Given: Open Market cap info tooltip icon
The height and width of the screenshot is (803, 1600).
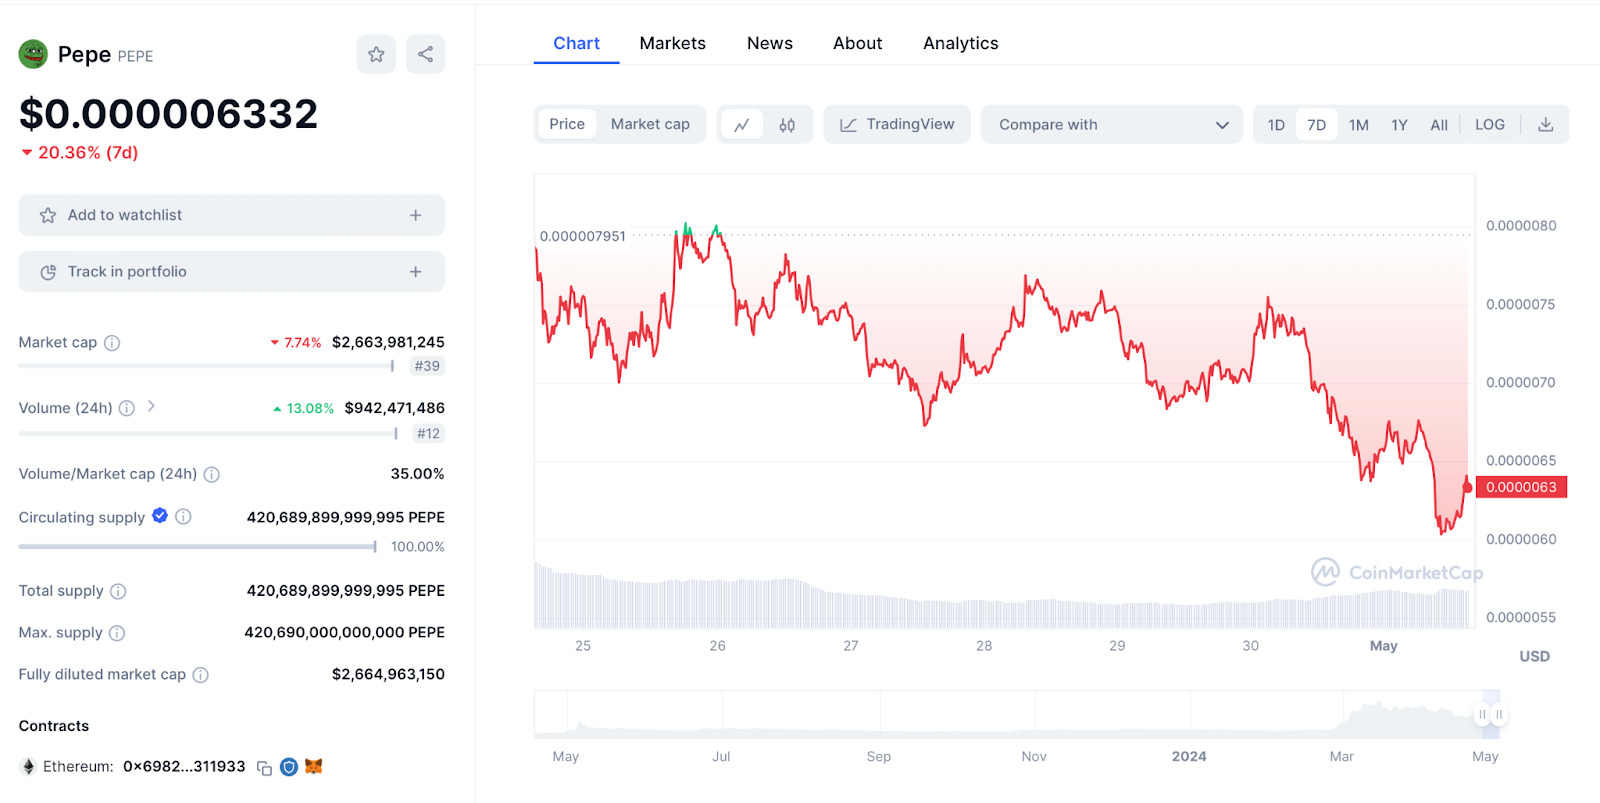Looking at the screenshot, I should 112,343.
